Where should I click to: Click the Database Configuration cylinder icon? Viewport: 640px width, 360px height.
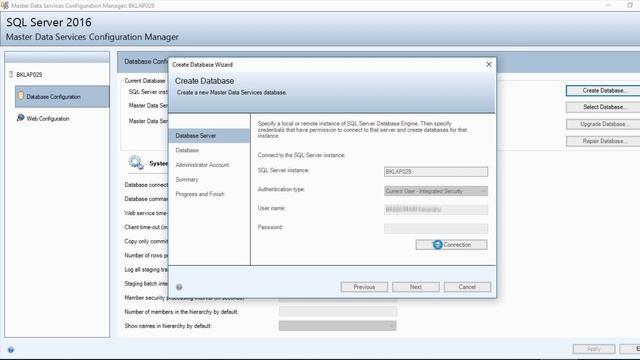point(21,96)
